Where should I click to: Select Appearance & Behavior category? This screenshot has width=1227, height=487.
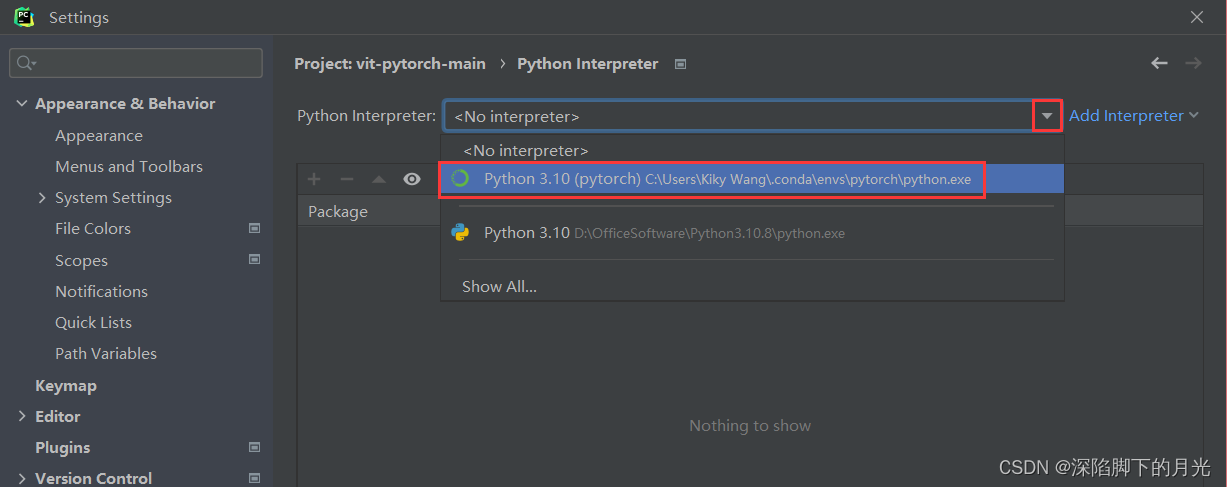click(x=125, y=104)
